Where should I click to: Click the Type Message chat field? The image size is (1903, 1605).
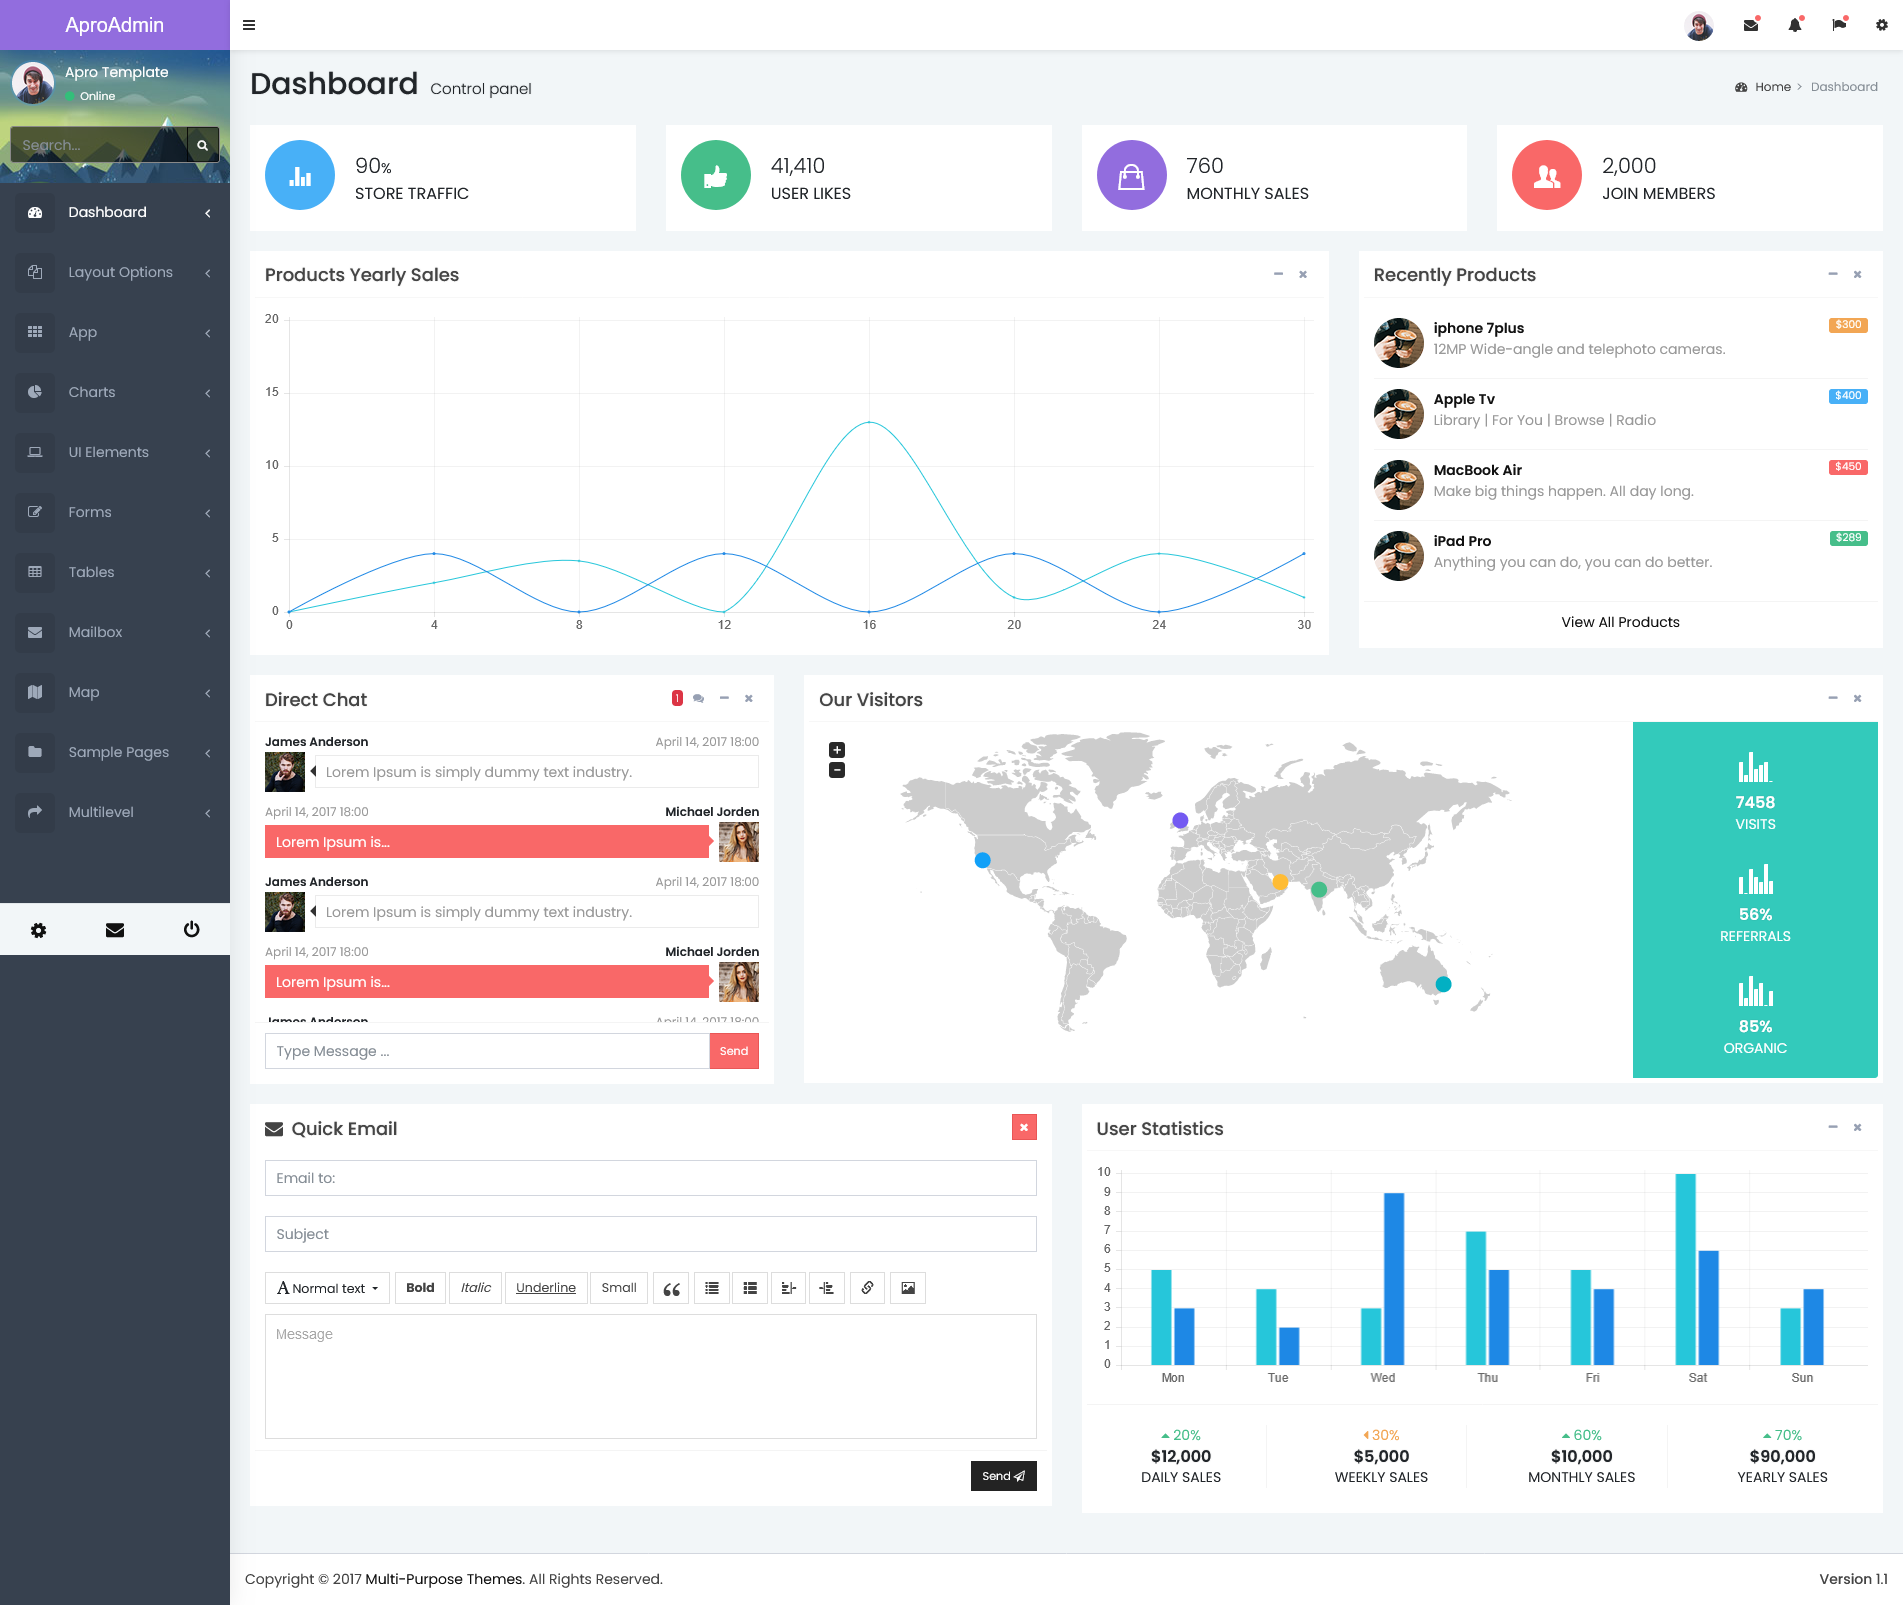487,1051
